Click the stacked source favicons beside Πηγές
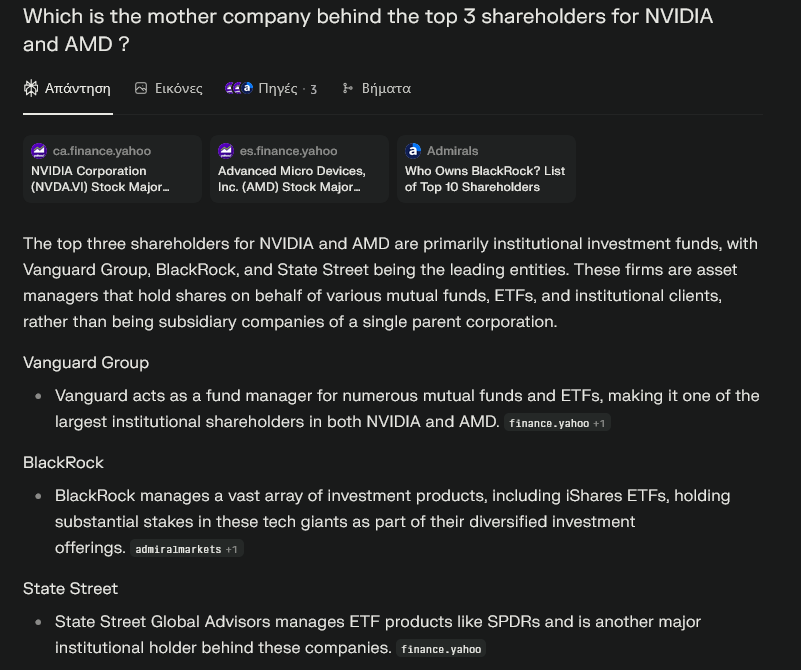 click(x=239, y=88)
